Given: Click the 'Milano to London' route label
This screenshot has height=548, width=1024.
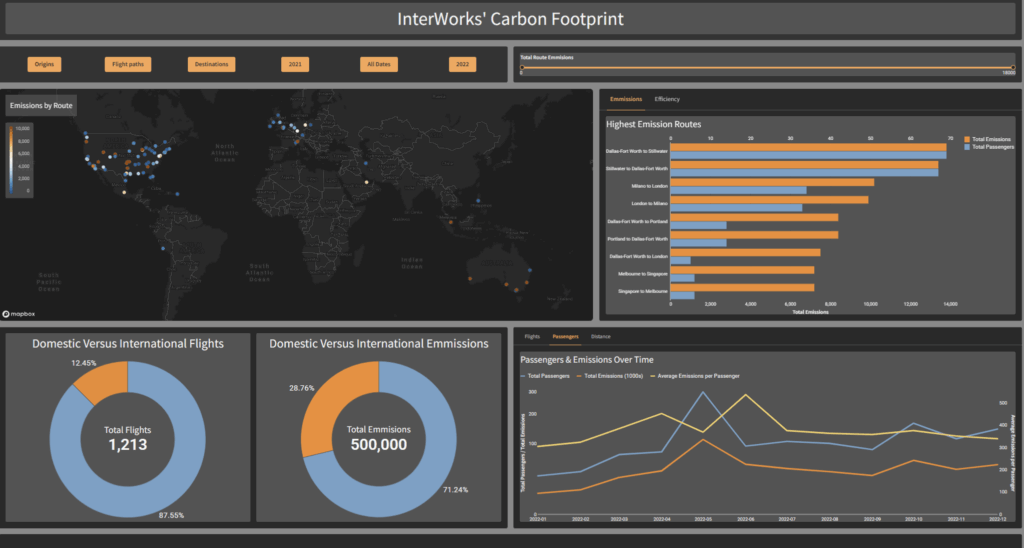Looking at the screenshot, I should point(650,186).
